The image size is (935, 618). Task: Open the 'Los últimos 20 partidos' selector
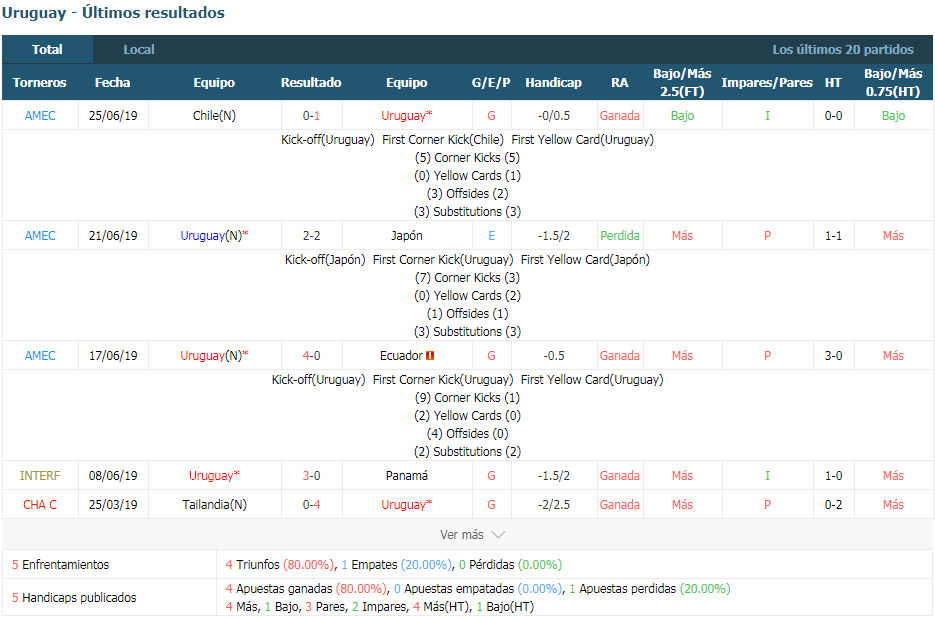point(843,50)
